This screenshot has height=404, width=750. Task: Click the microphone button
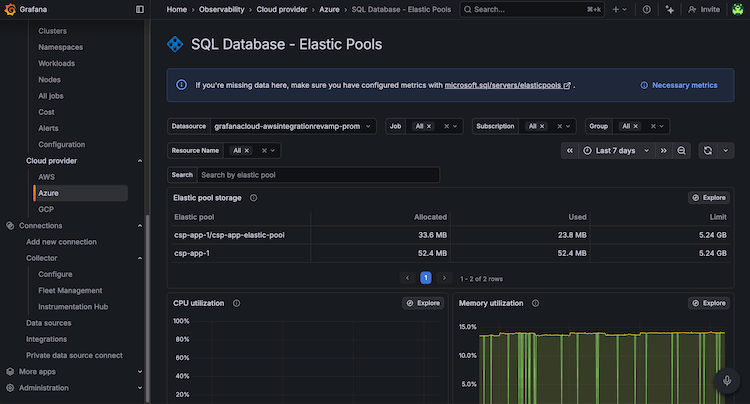(727, 381)
